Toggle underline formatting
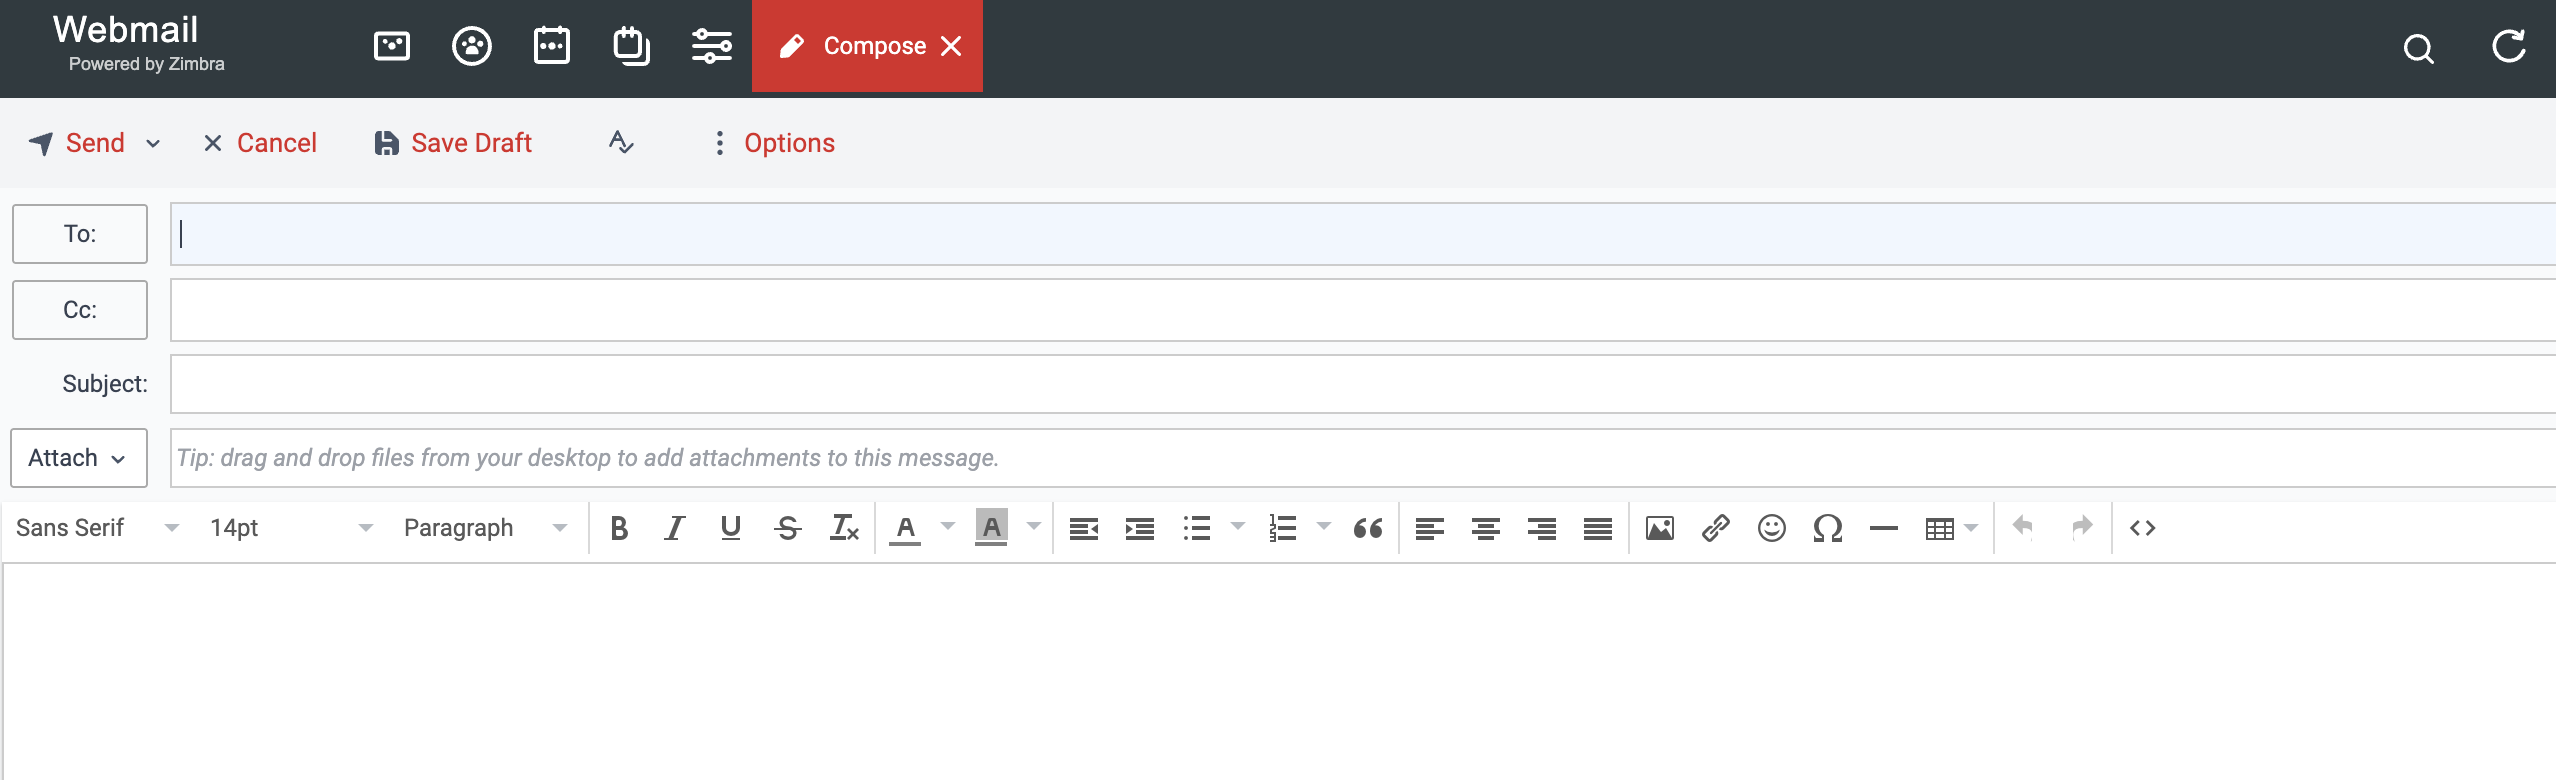Screen dimensions: 2556x780 pos(731,528)
